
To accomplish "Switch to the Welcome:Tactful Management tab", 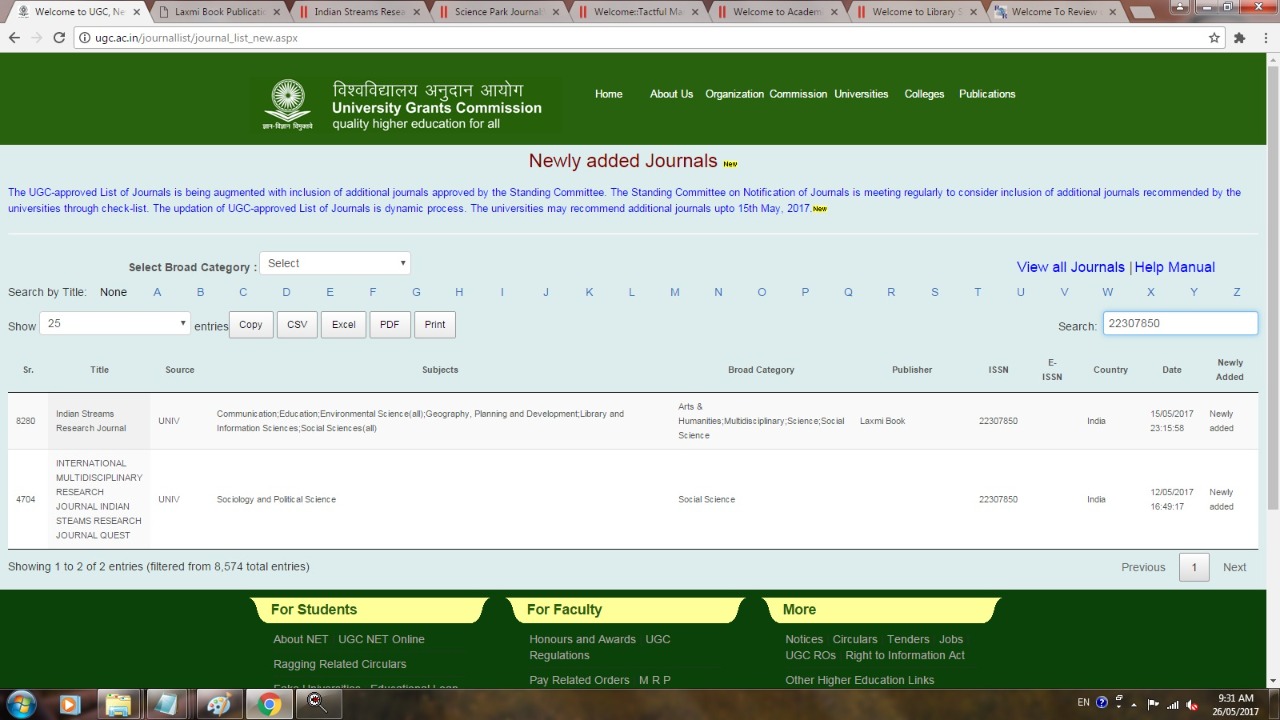I will coord(637,12).
